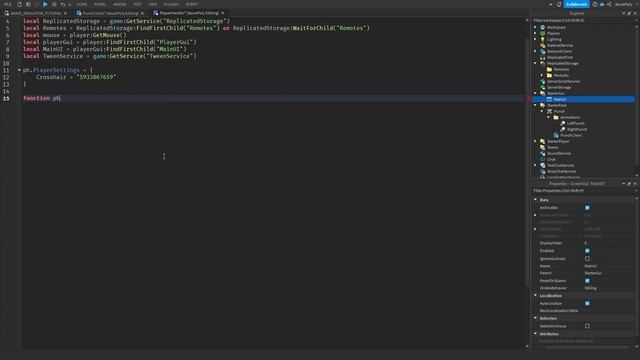Toggle the Enabled property checkbox
The width and height of the screenshot is (640, 360).
click(x=587, y=251)
